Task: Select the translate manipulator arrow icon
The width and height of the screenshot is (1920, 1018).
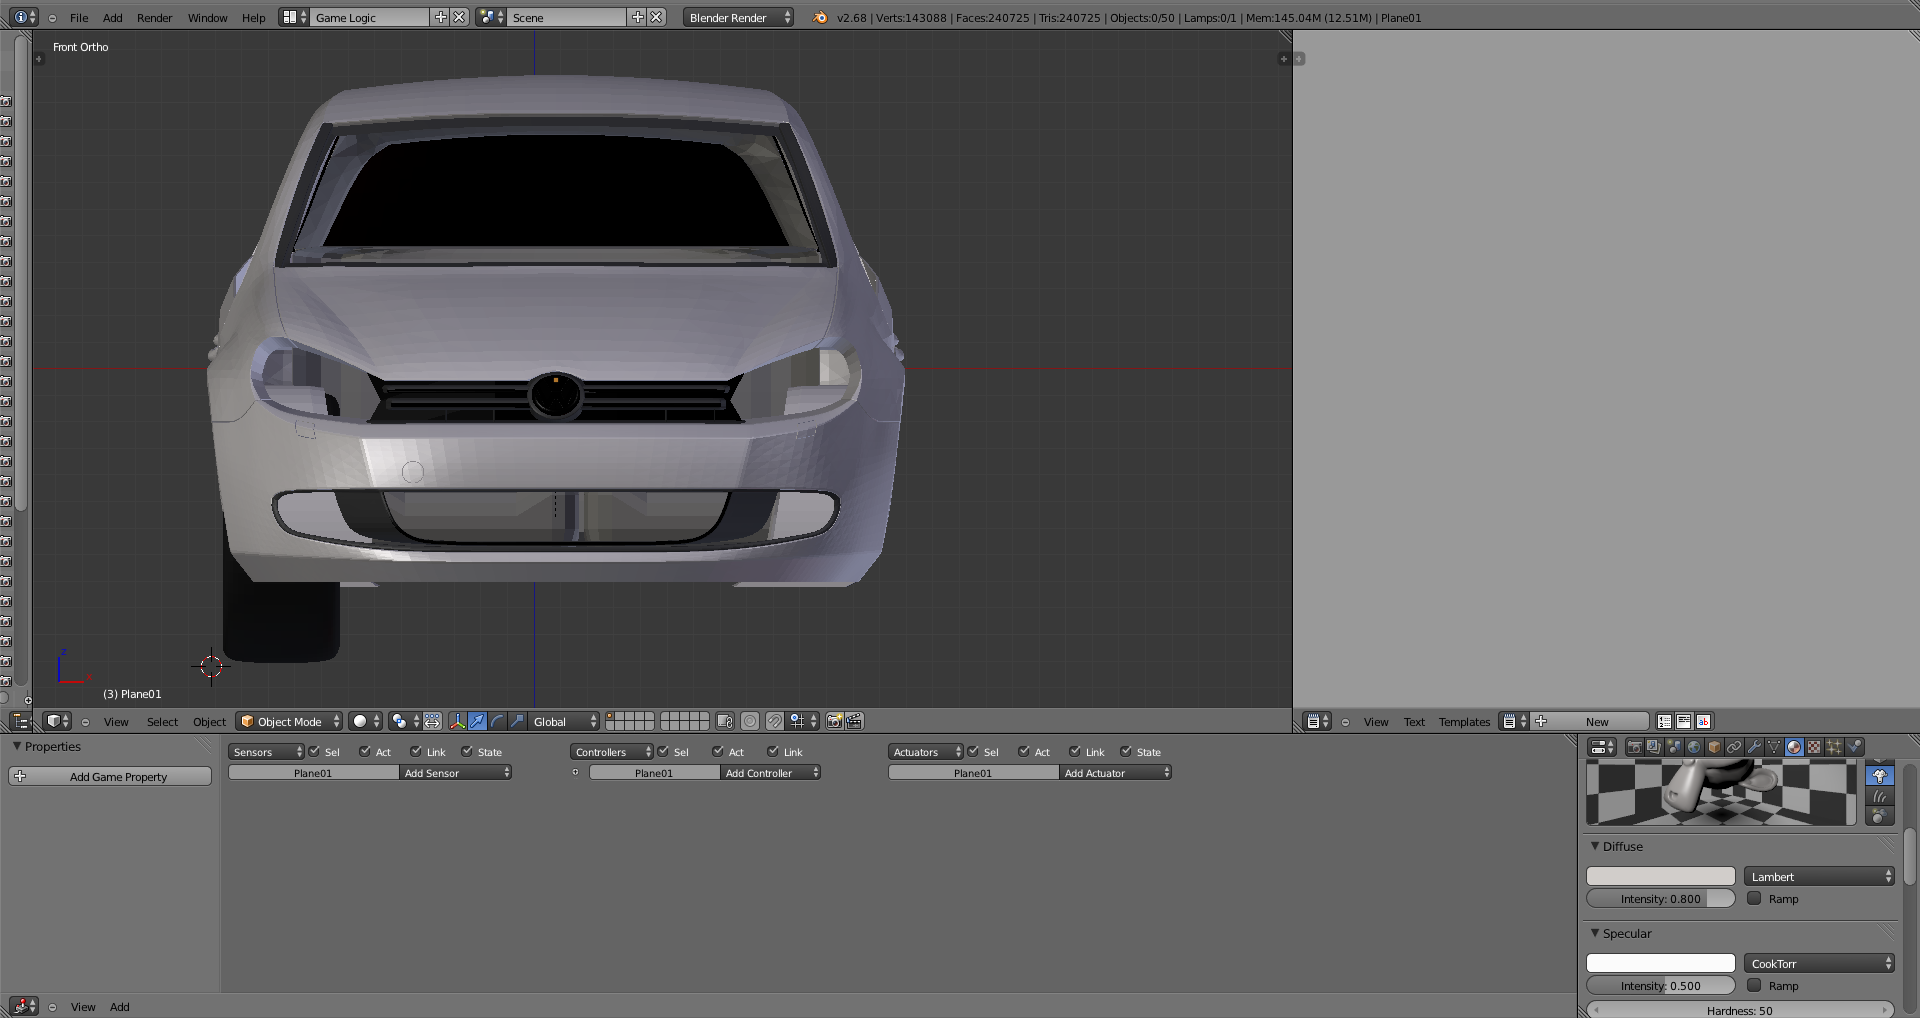Action: pyautogui.click(x=478, y=721)
